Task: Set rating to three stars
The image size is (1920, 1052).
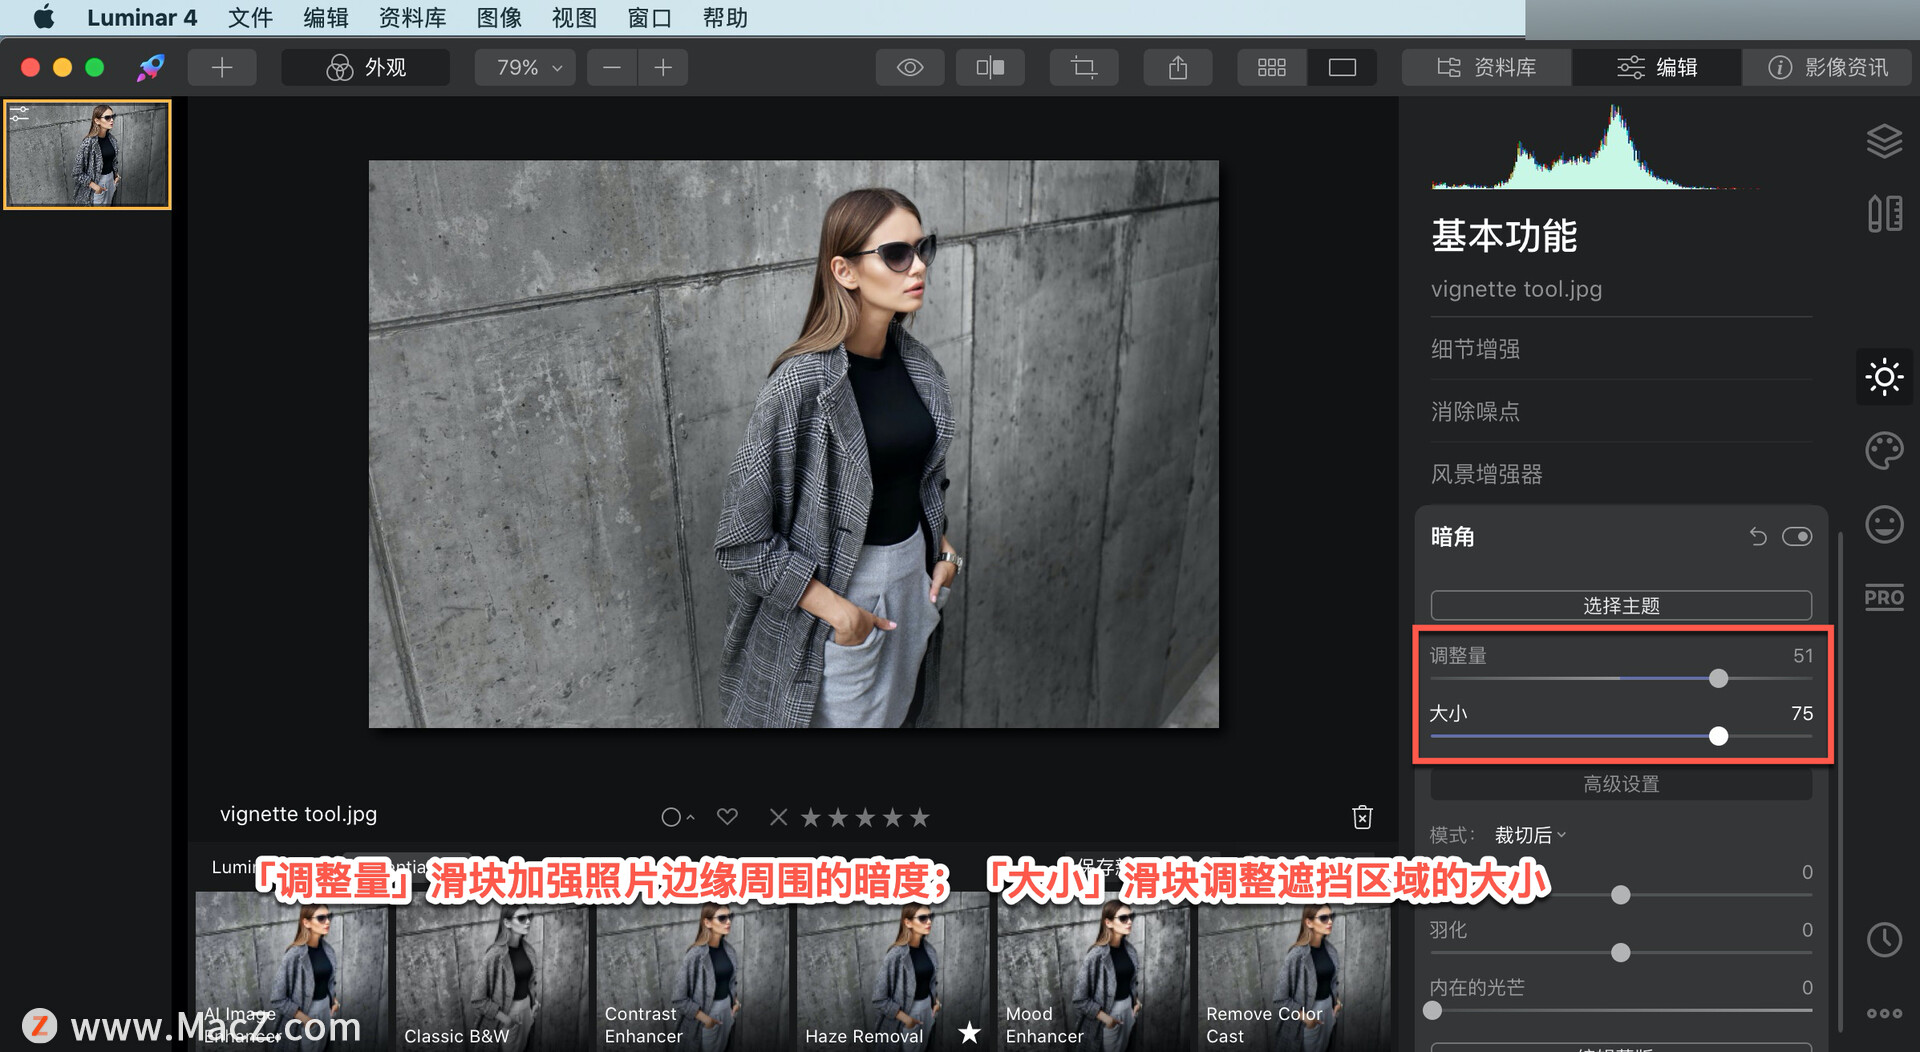Action: (x=866, y=818)
